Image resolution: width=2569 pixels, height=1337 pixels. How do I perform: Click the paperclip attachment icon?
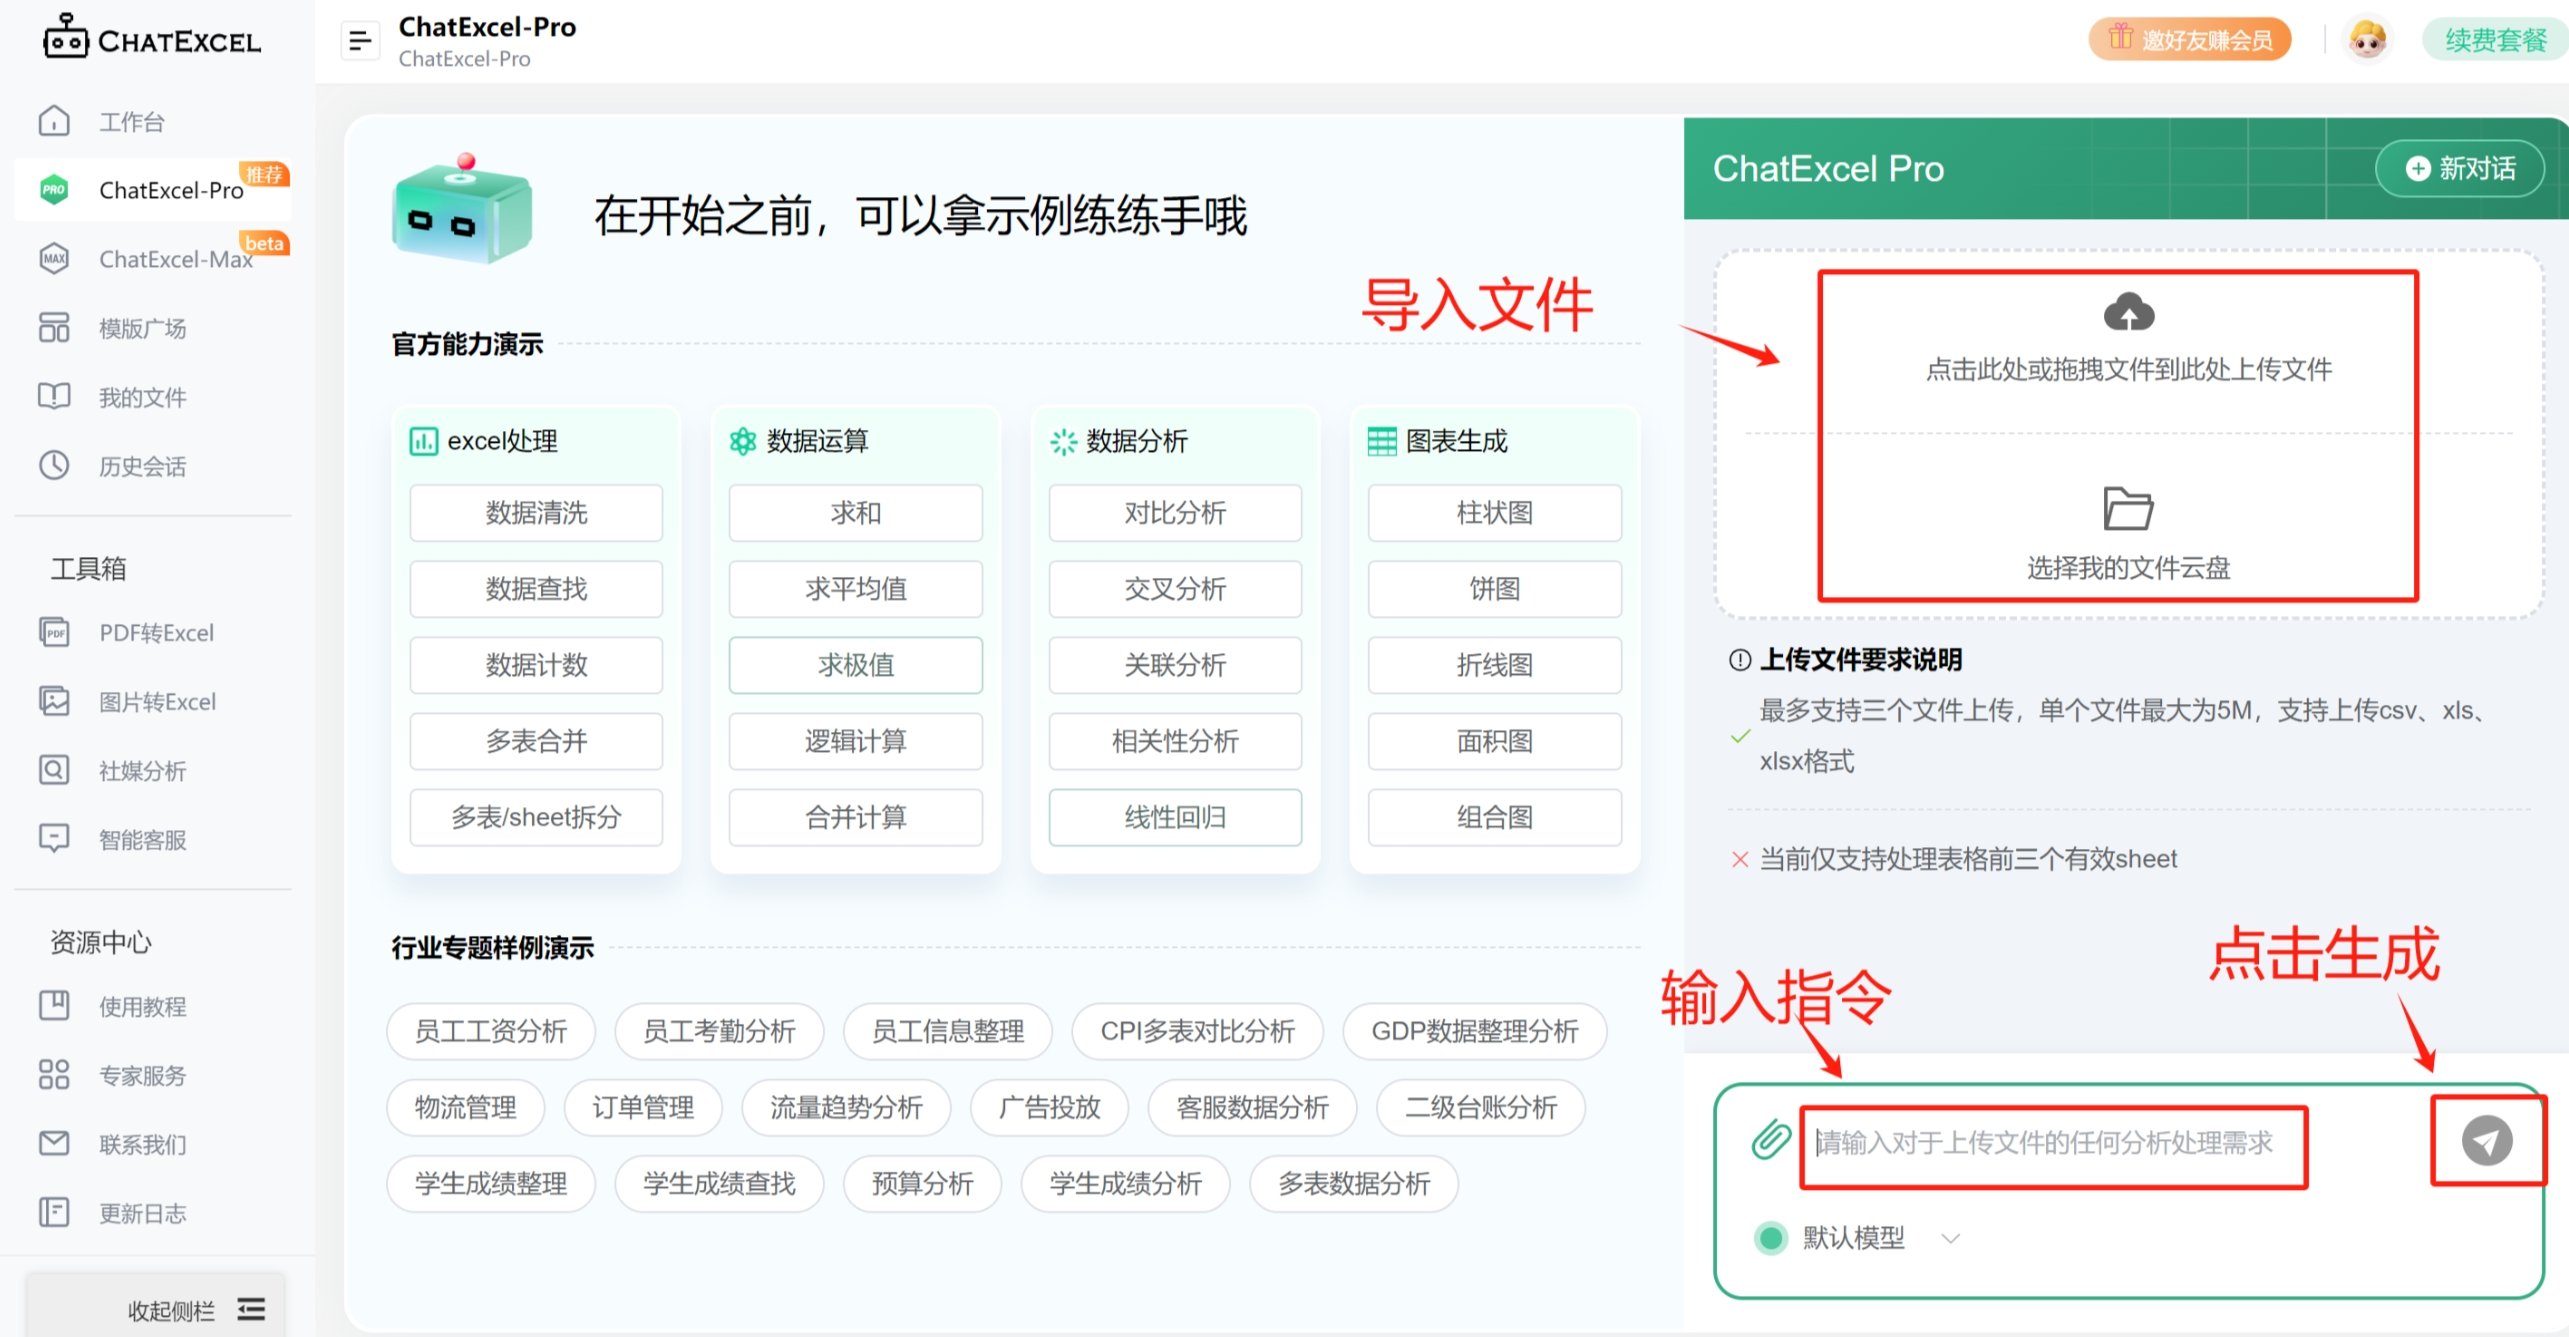(x=1771, y=1138)
